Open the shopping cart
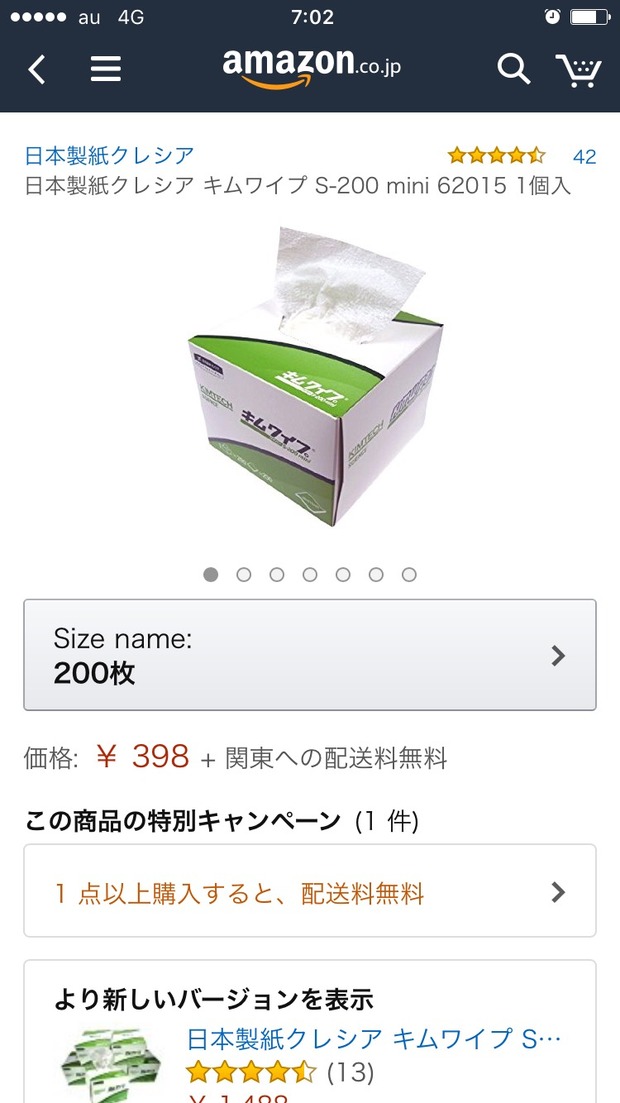This screenshot has width=620, height=1103. click(578, 70)
